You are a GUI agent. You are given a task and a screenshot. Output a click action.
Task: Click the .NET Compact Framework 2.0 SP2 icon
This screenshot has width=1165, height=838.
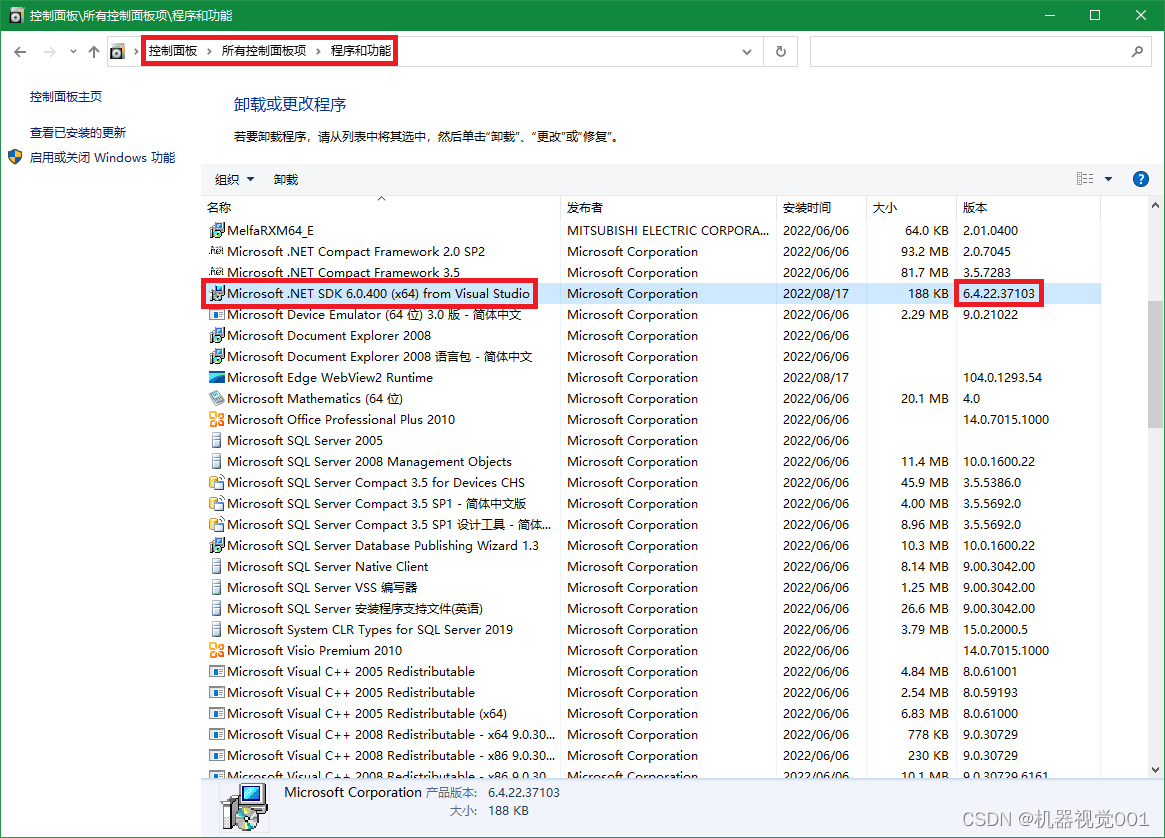(216, 251)
